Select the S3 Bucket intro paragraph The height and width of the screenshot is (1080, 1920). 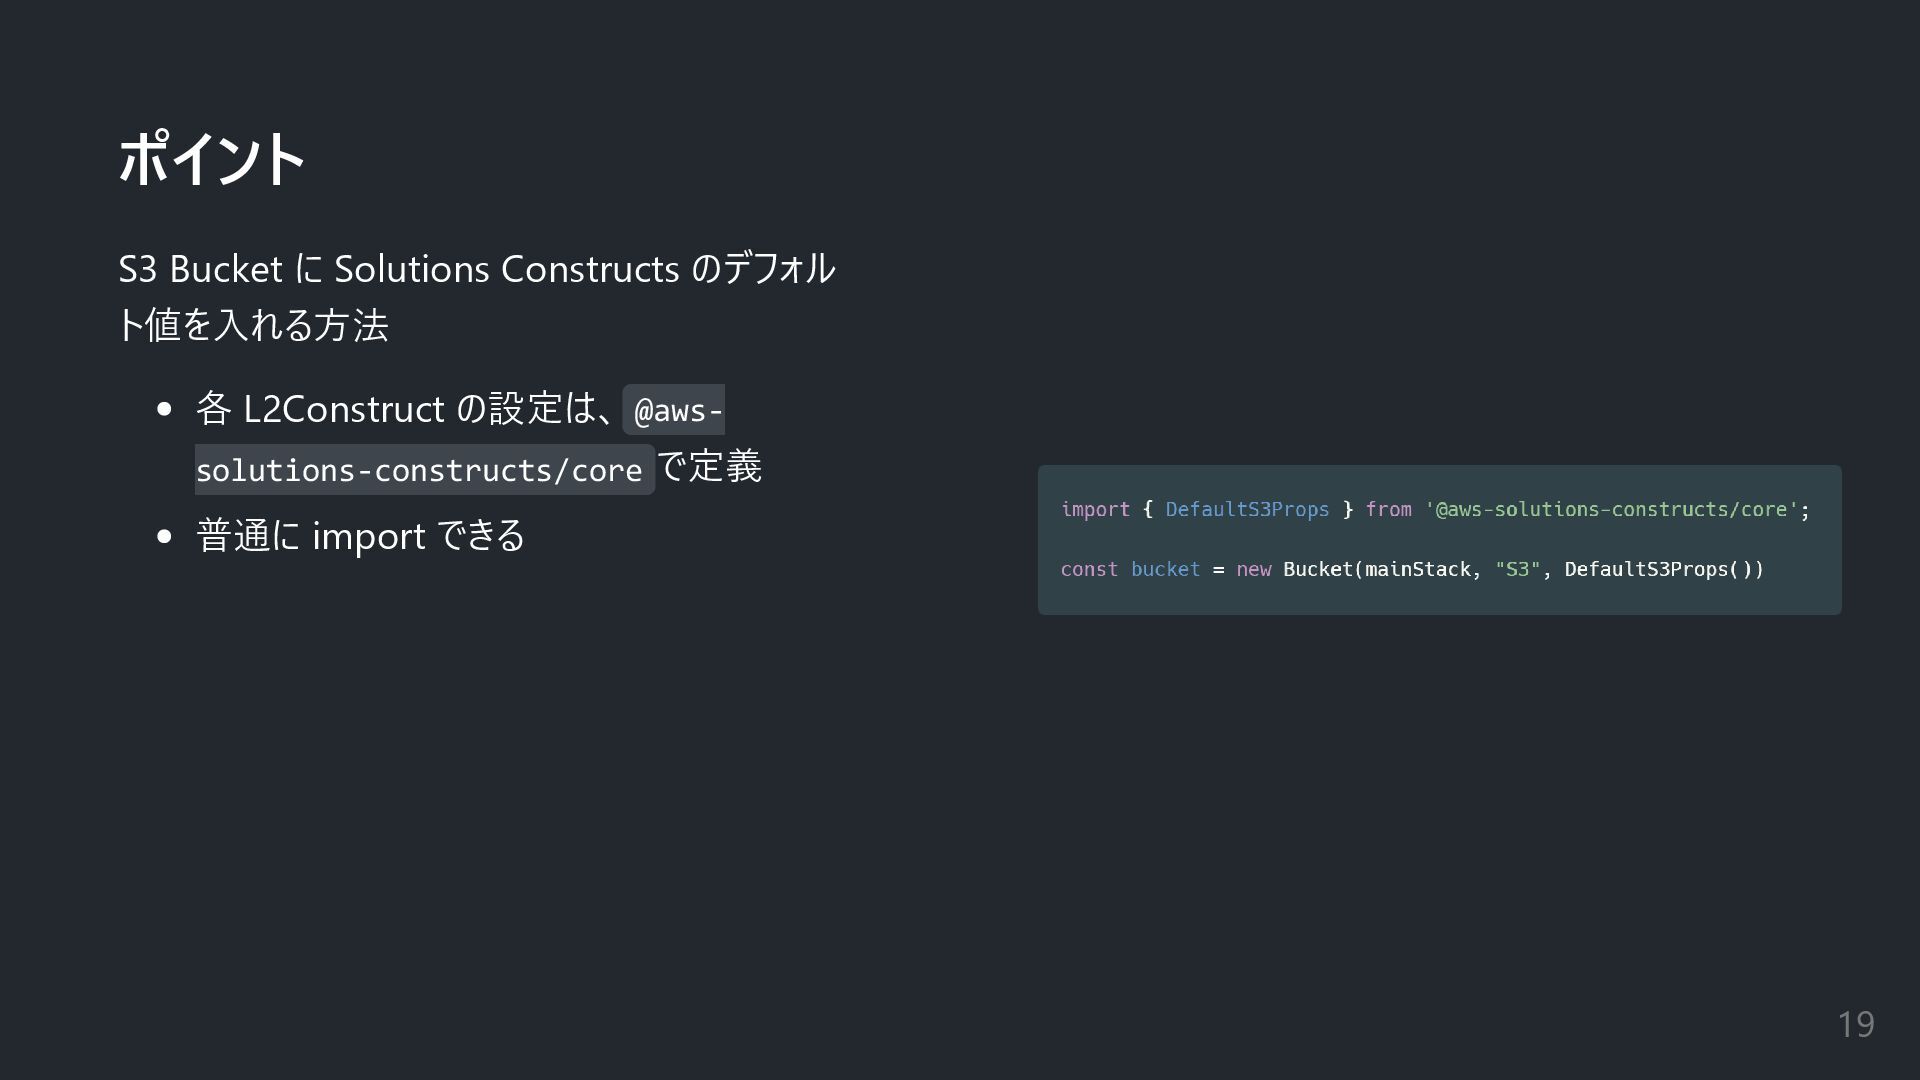[476, 297]
